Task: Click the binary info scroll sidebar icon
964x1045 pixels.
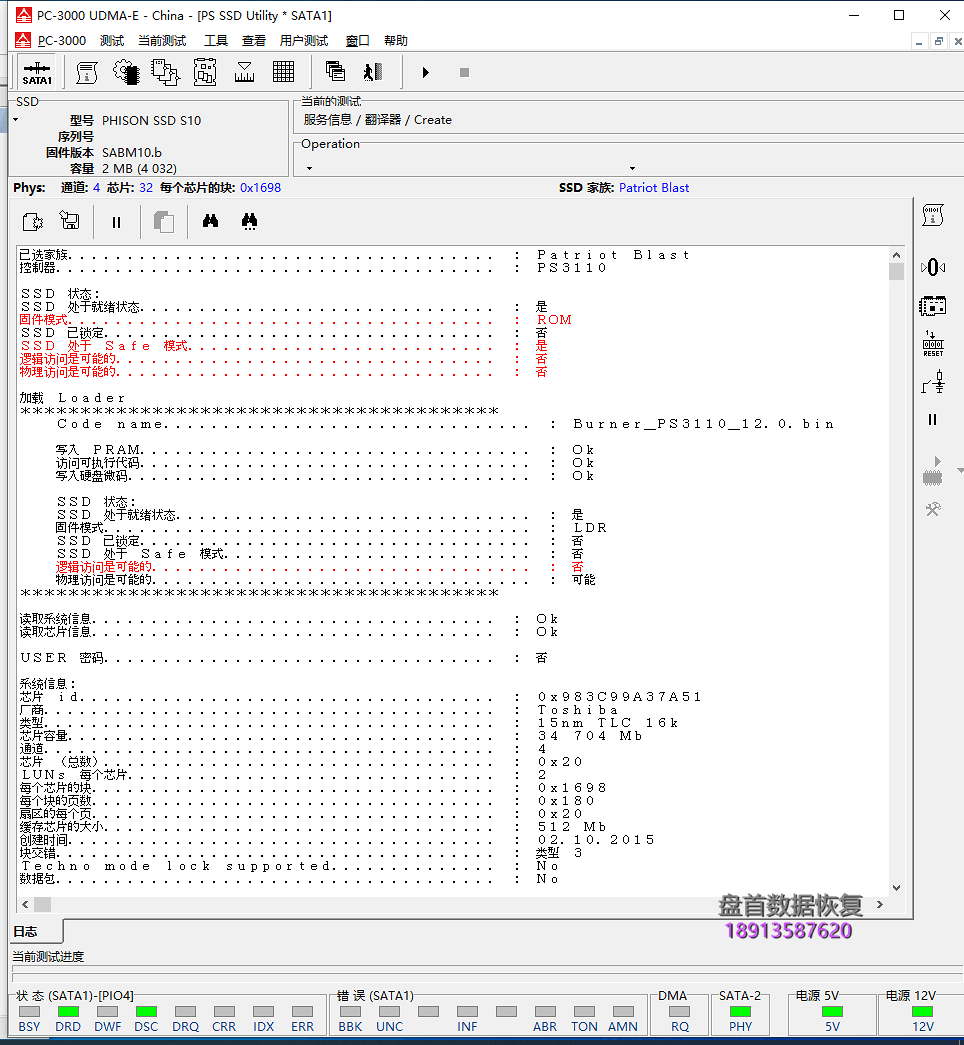Action: pyautogui.click(x=933, y=215)
